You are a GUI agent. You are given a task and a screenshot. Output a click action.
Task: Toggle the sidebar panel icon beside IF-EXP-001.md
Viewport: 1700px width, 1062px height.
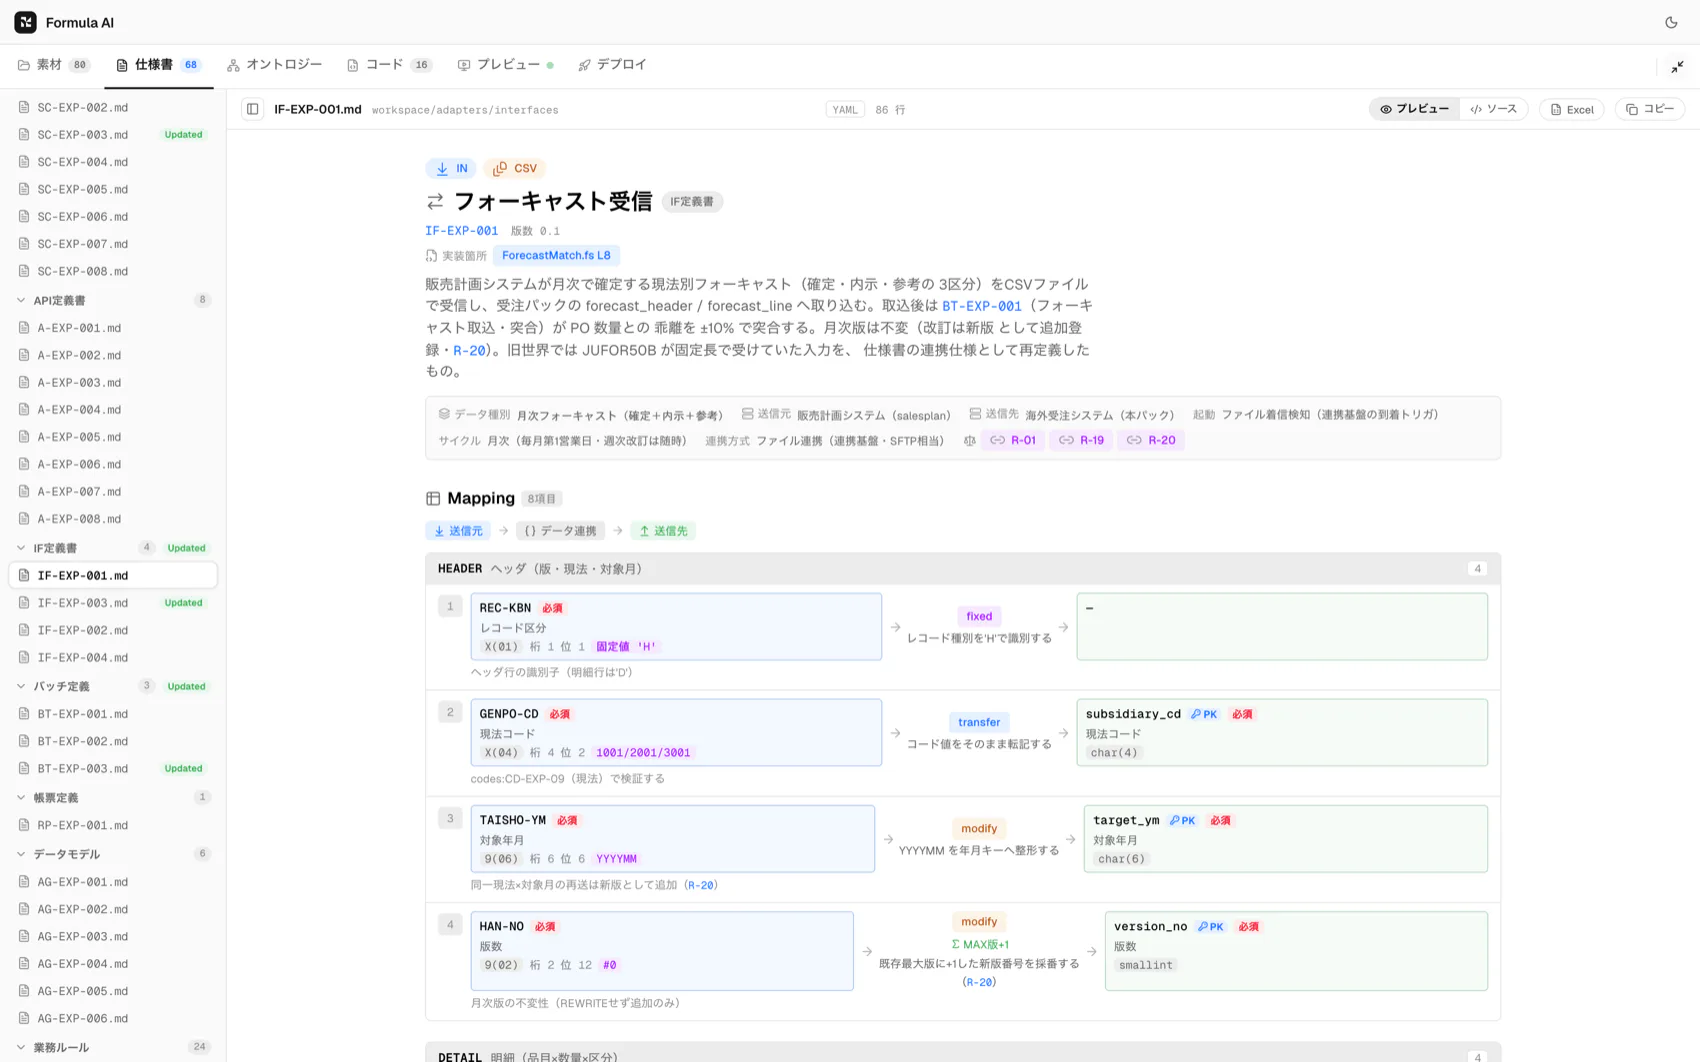tap(253, 109)
